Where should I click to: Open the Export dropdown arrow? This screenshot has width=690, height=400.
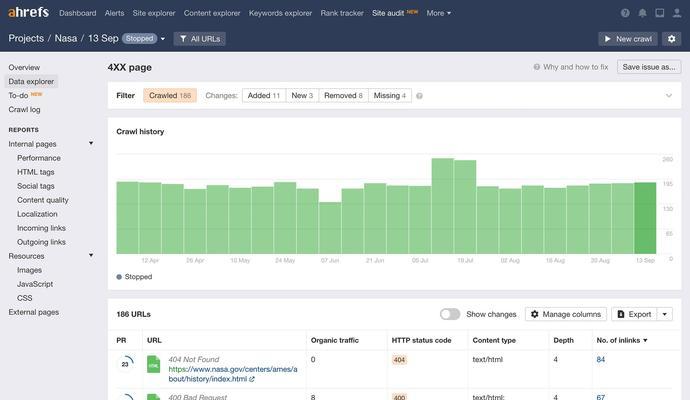[x=664, y=314]
